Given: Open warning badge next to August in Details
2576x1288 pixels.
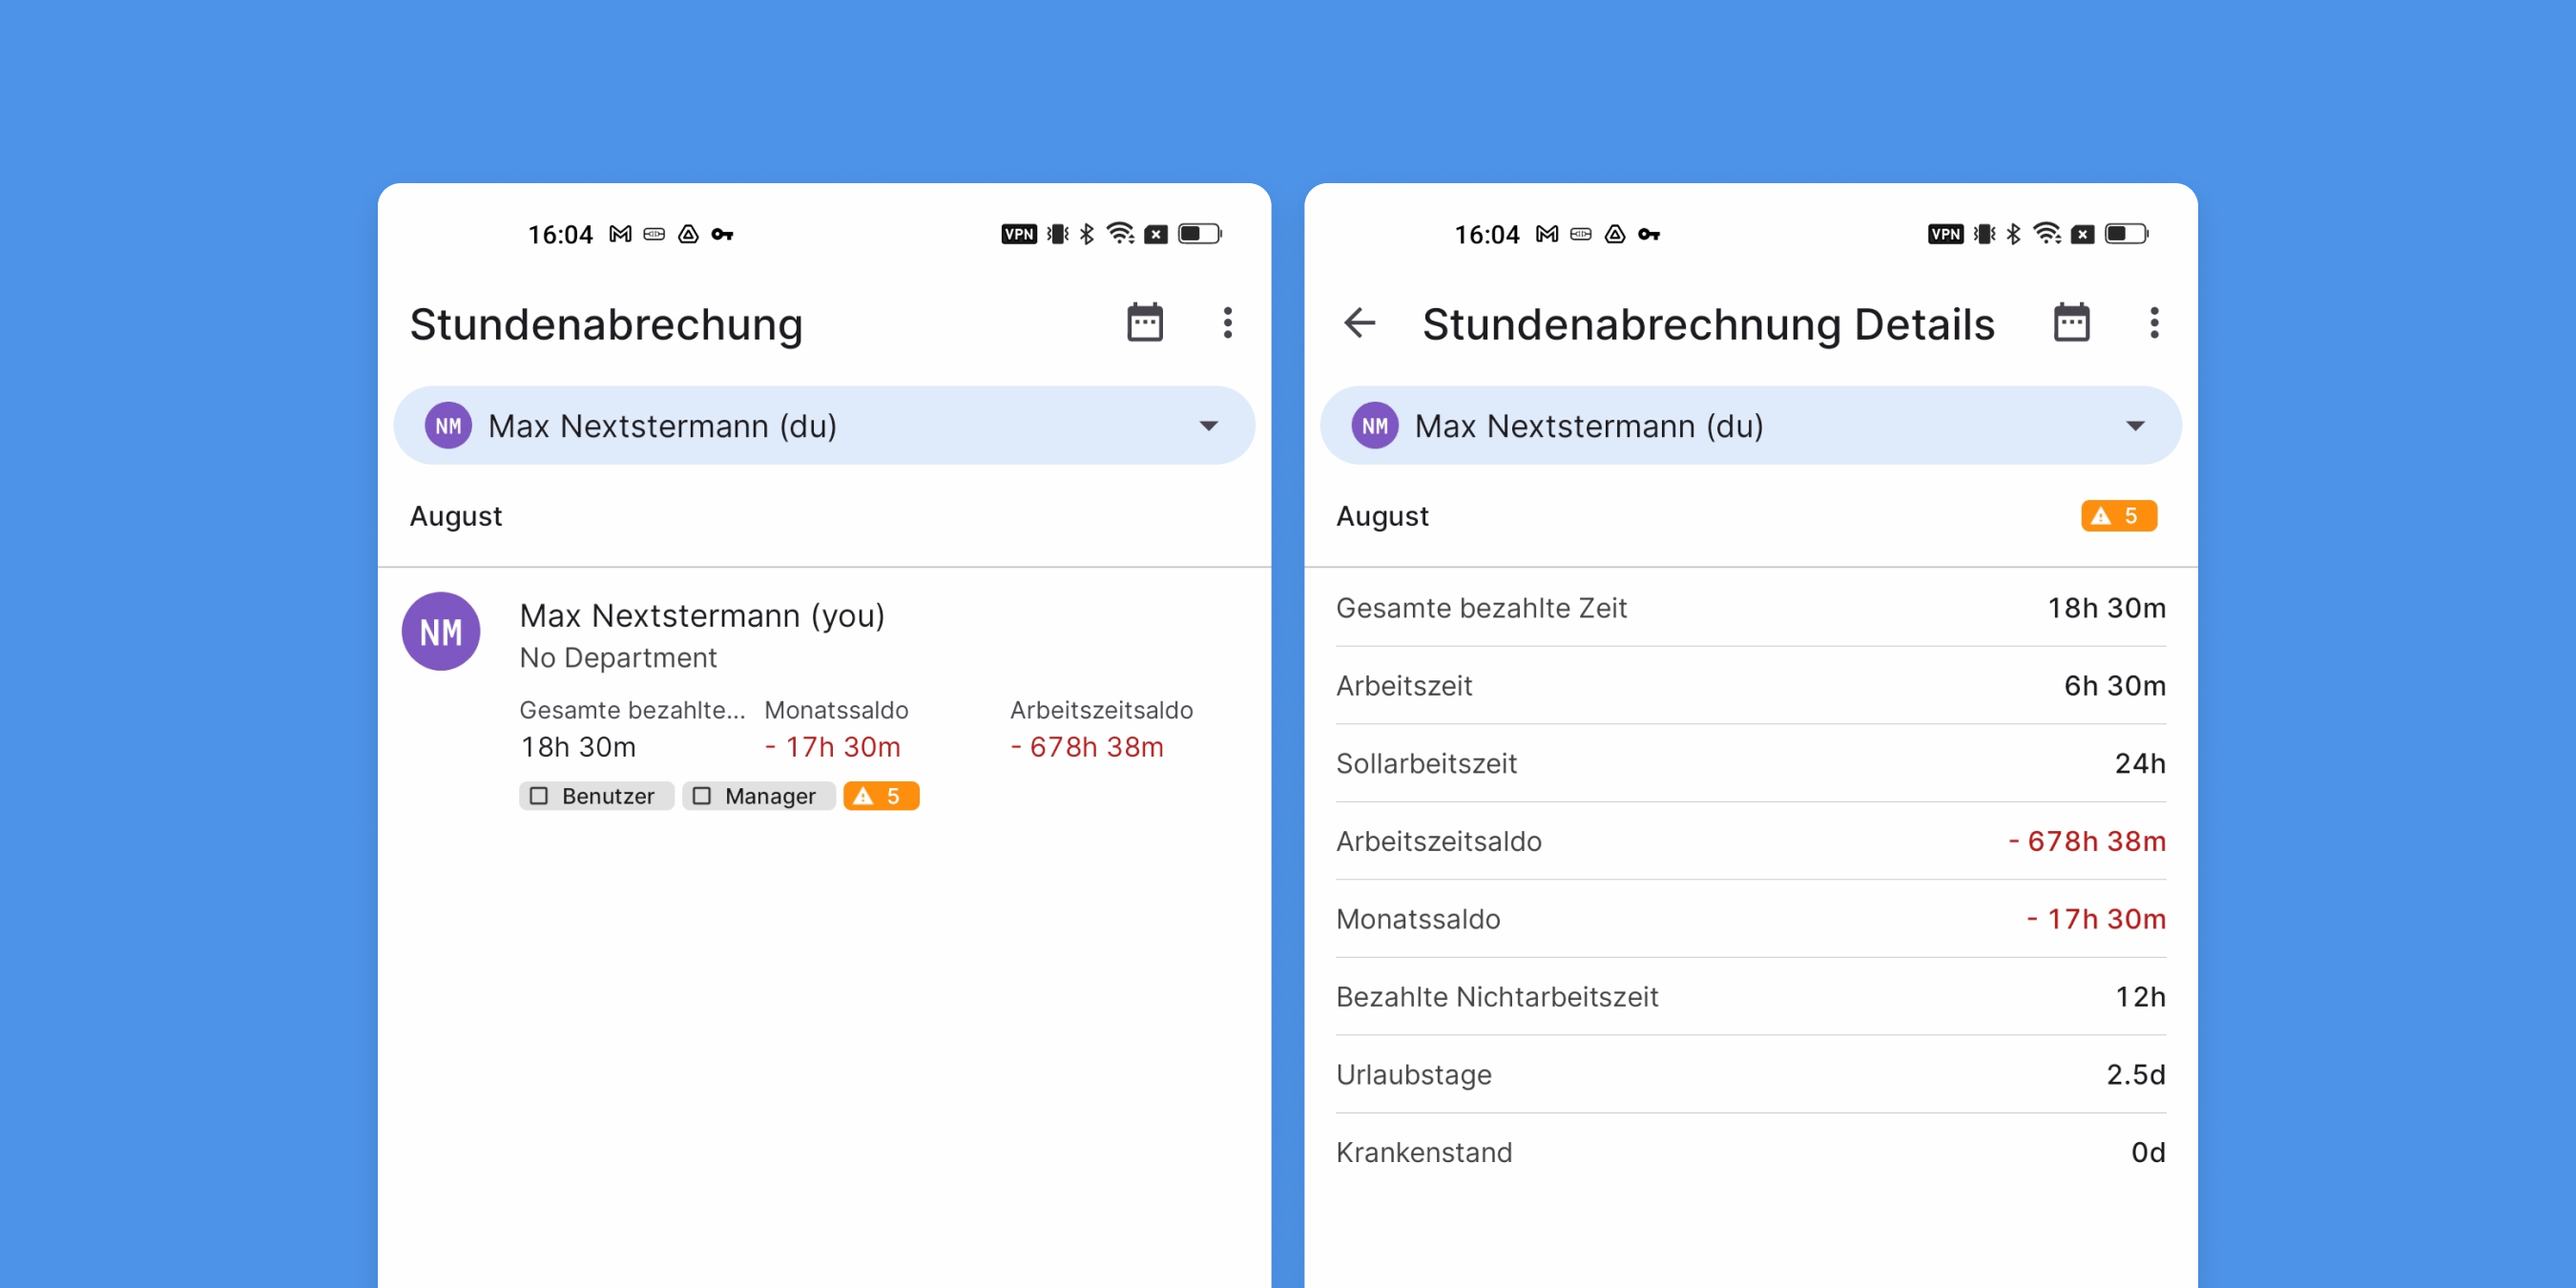Looking at the screenshot, I should tap(2119, 516).
